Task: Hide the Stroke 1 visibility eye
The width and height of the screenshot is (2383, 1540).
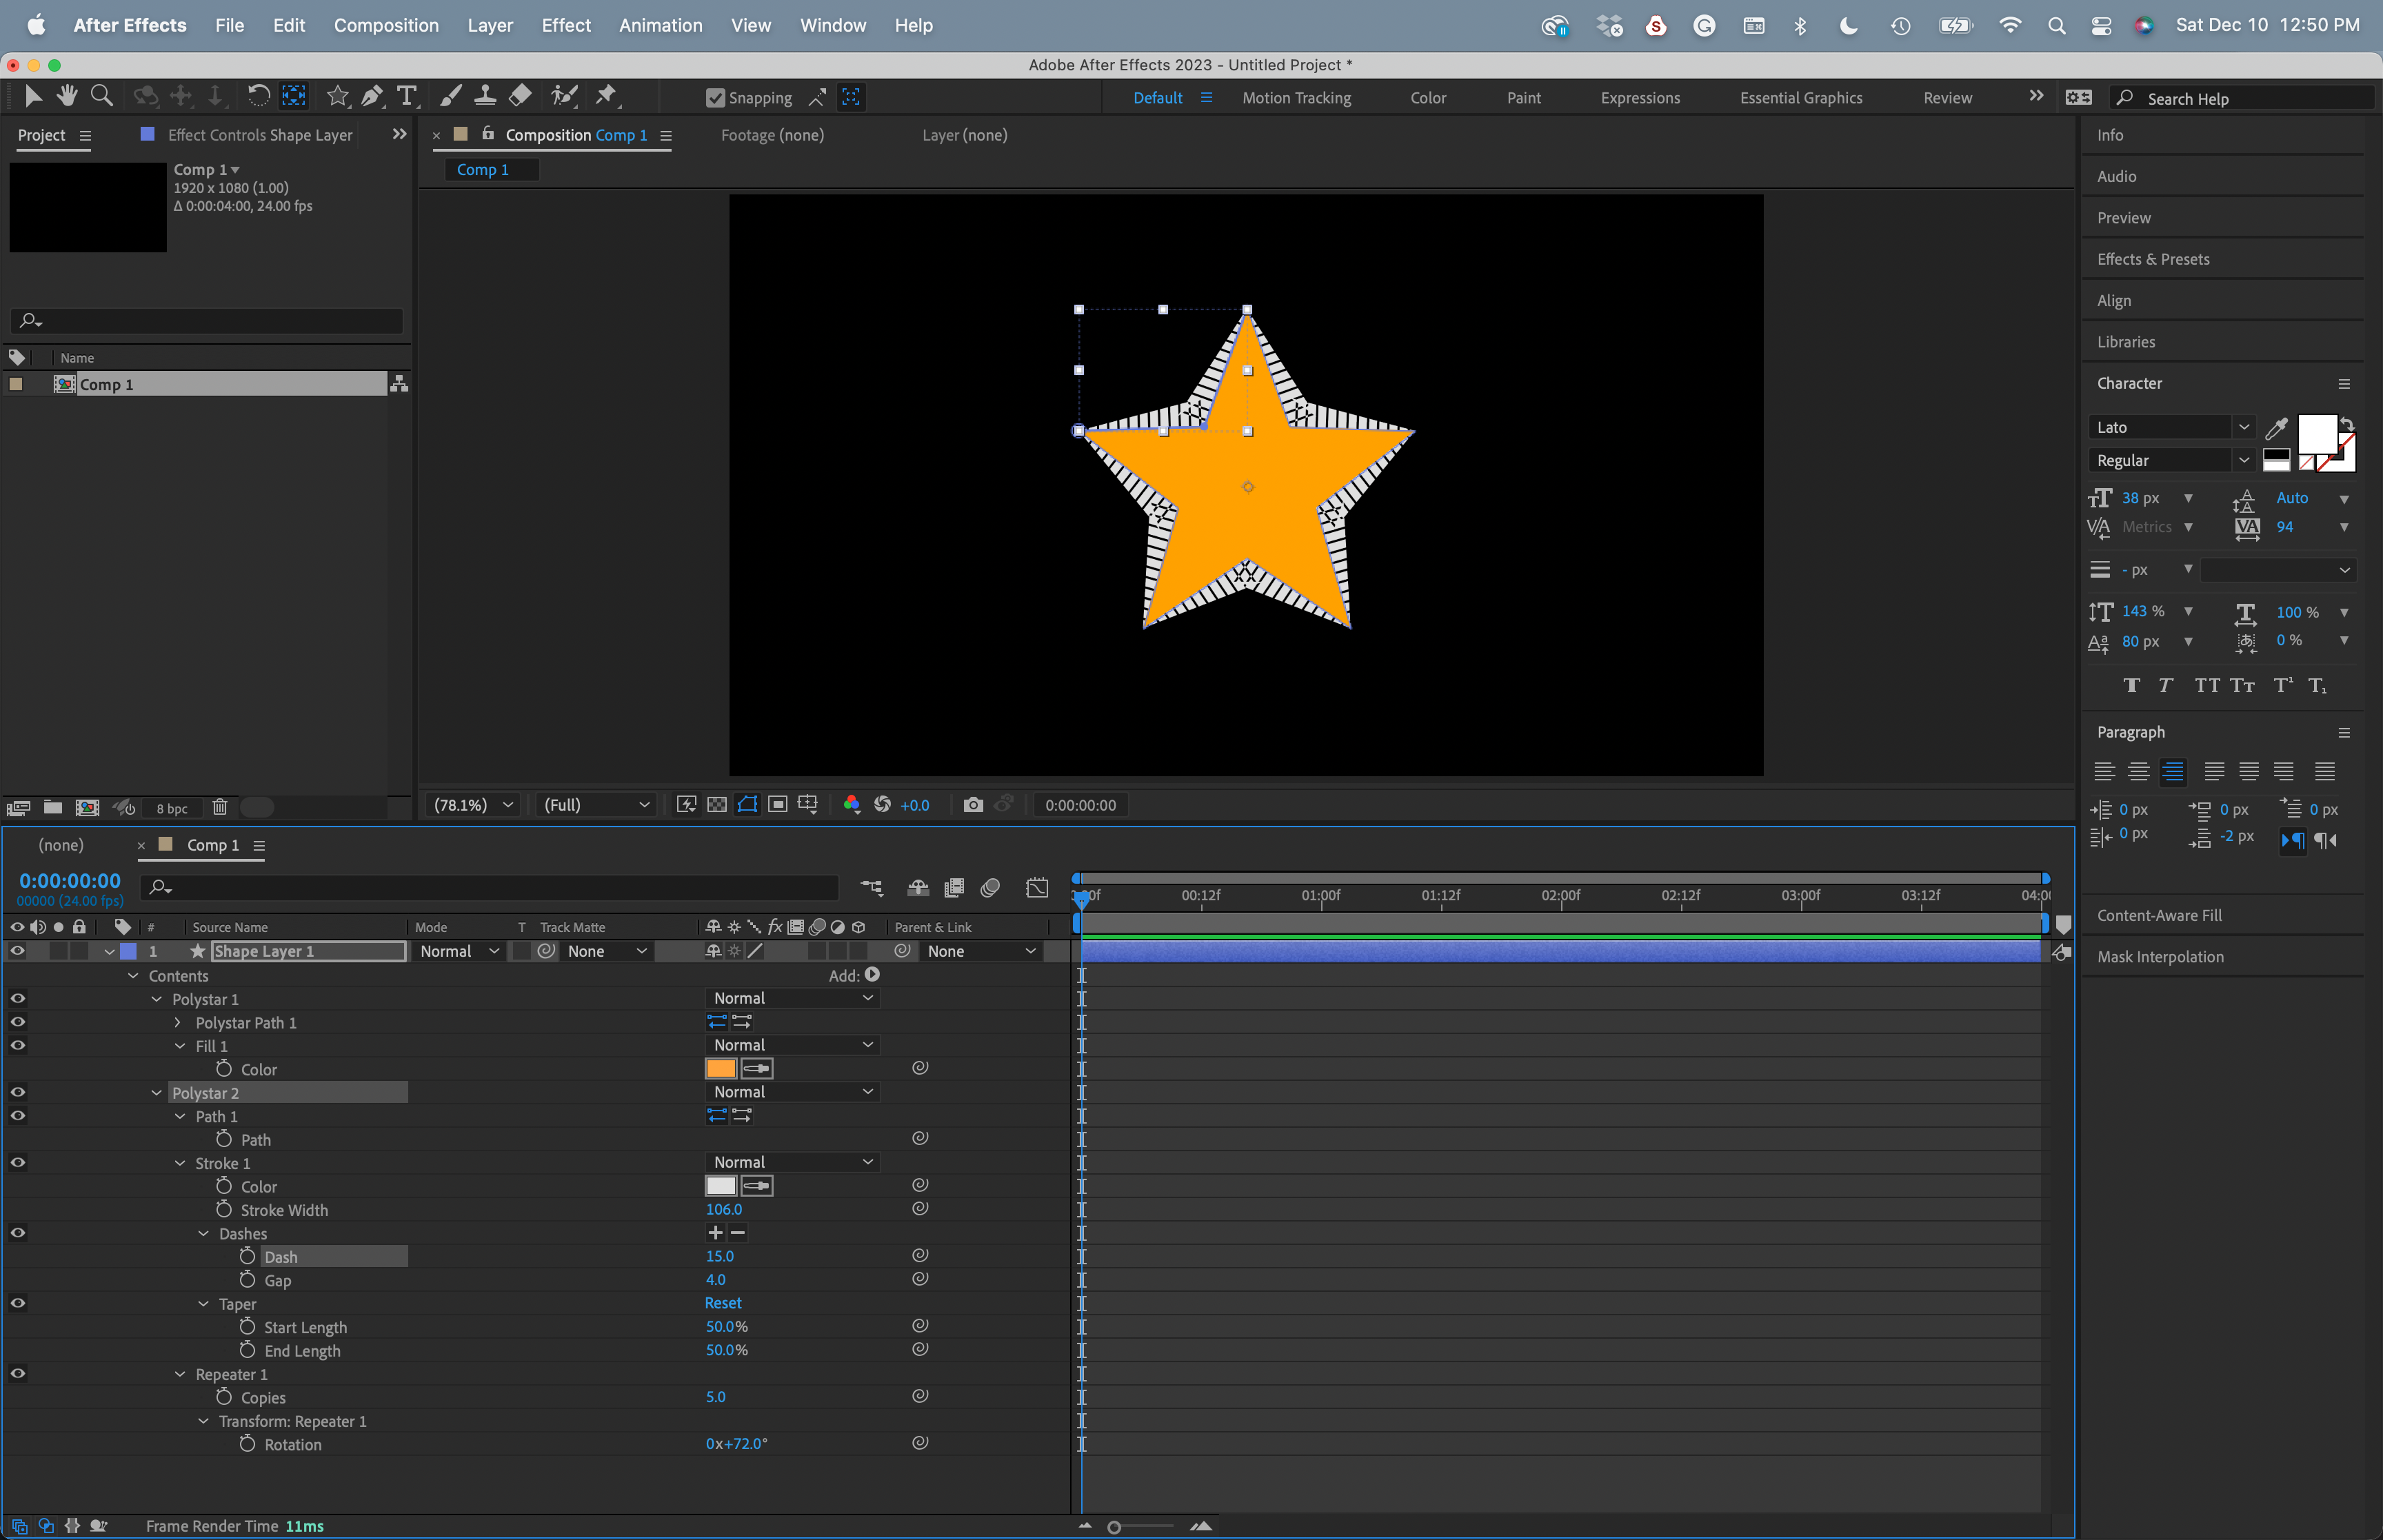Action: tap(17, 1162)
